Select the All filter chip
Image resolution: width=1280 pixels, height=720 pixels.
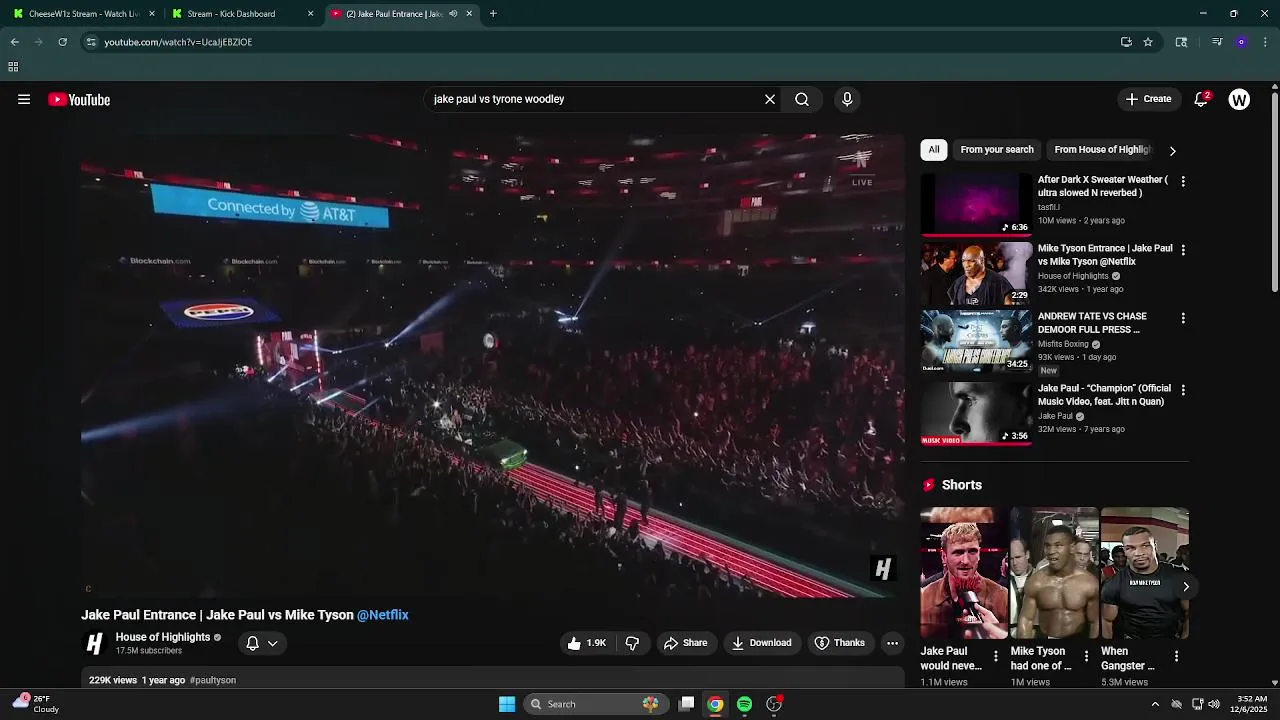[x=933, y=150]
